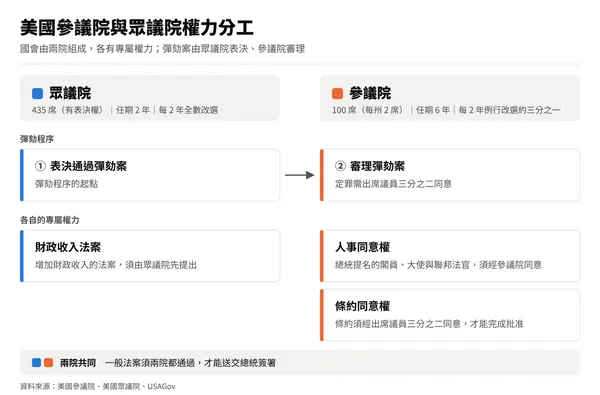This screenshot has width=600, height=395.
Task: Click the section label 各自的專屬權力
Action: point(50,220)
